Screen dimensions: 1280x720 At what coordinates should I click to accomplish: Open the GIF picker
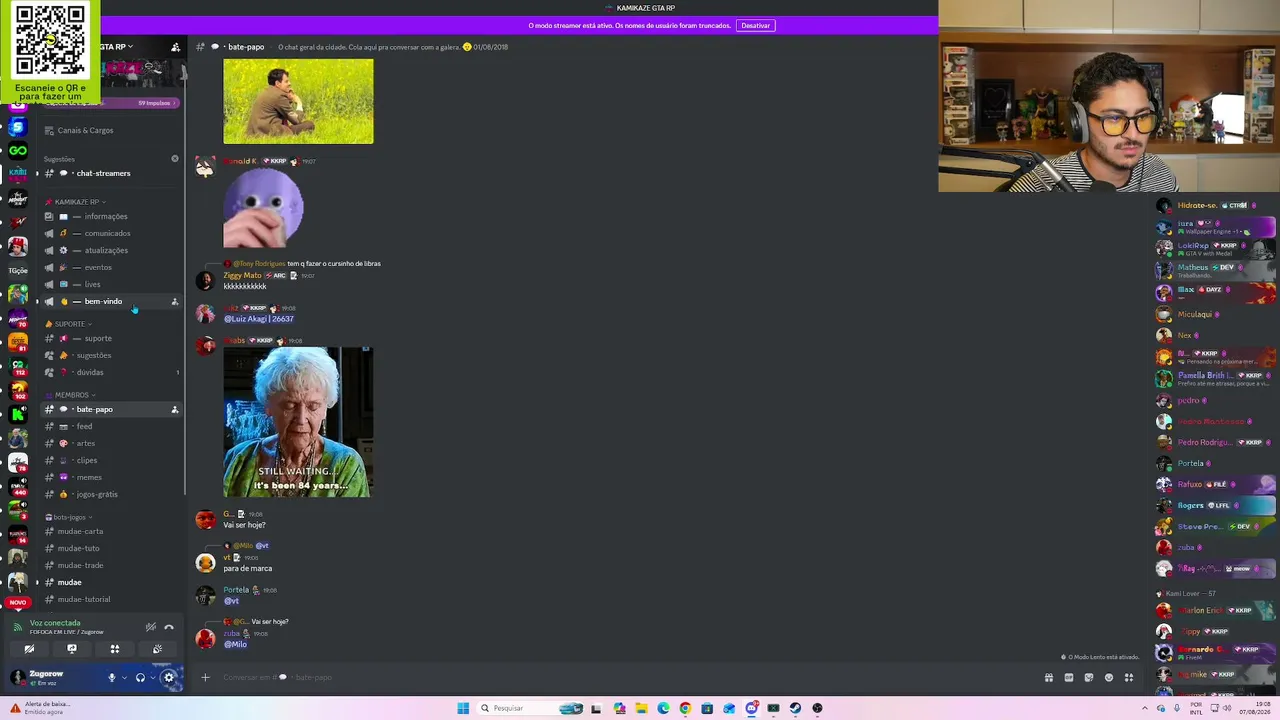click(x=1069, y=677)
